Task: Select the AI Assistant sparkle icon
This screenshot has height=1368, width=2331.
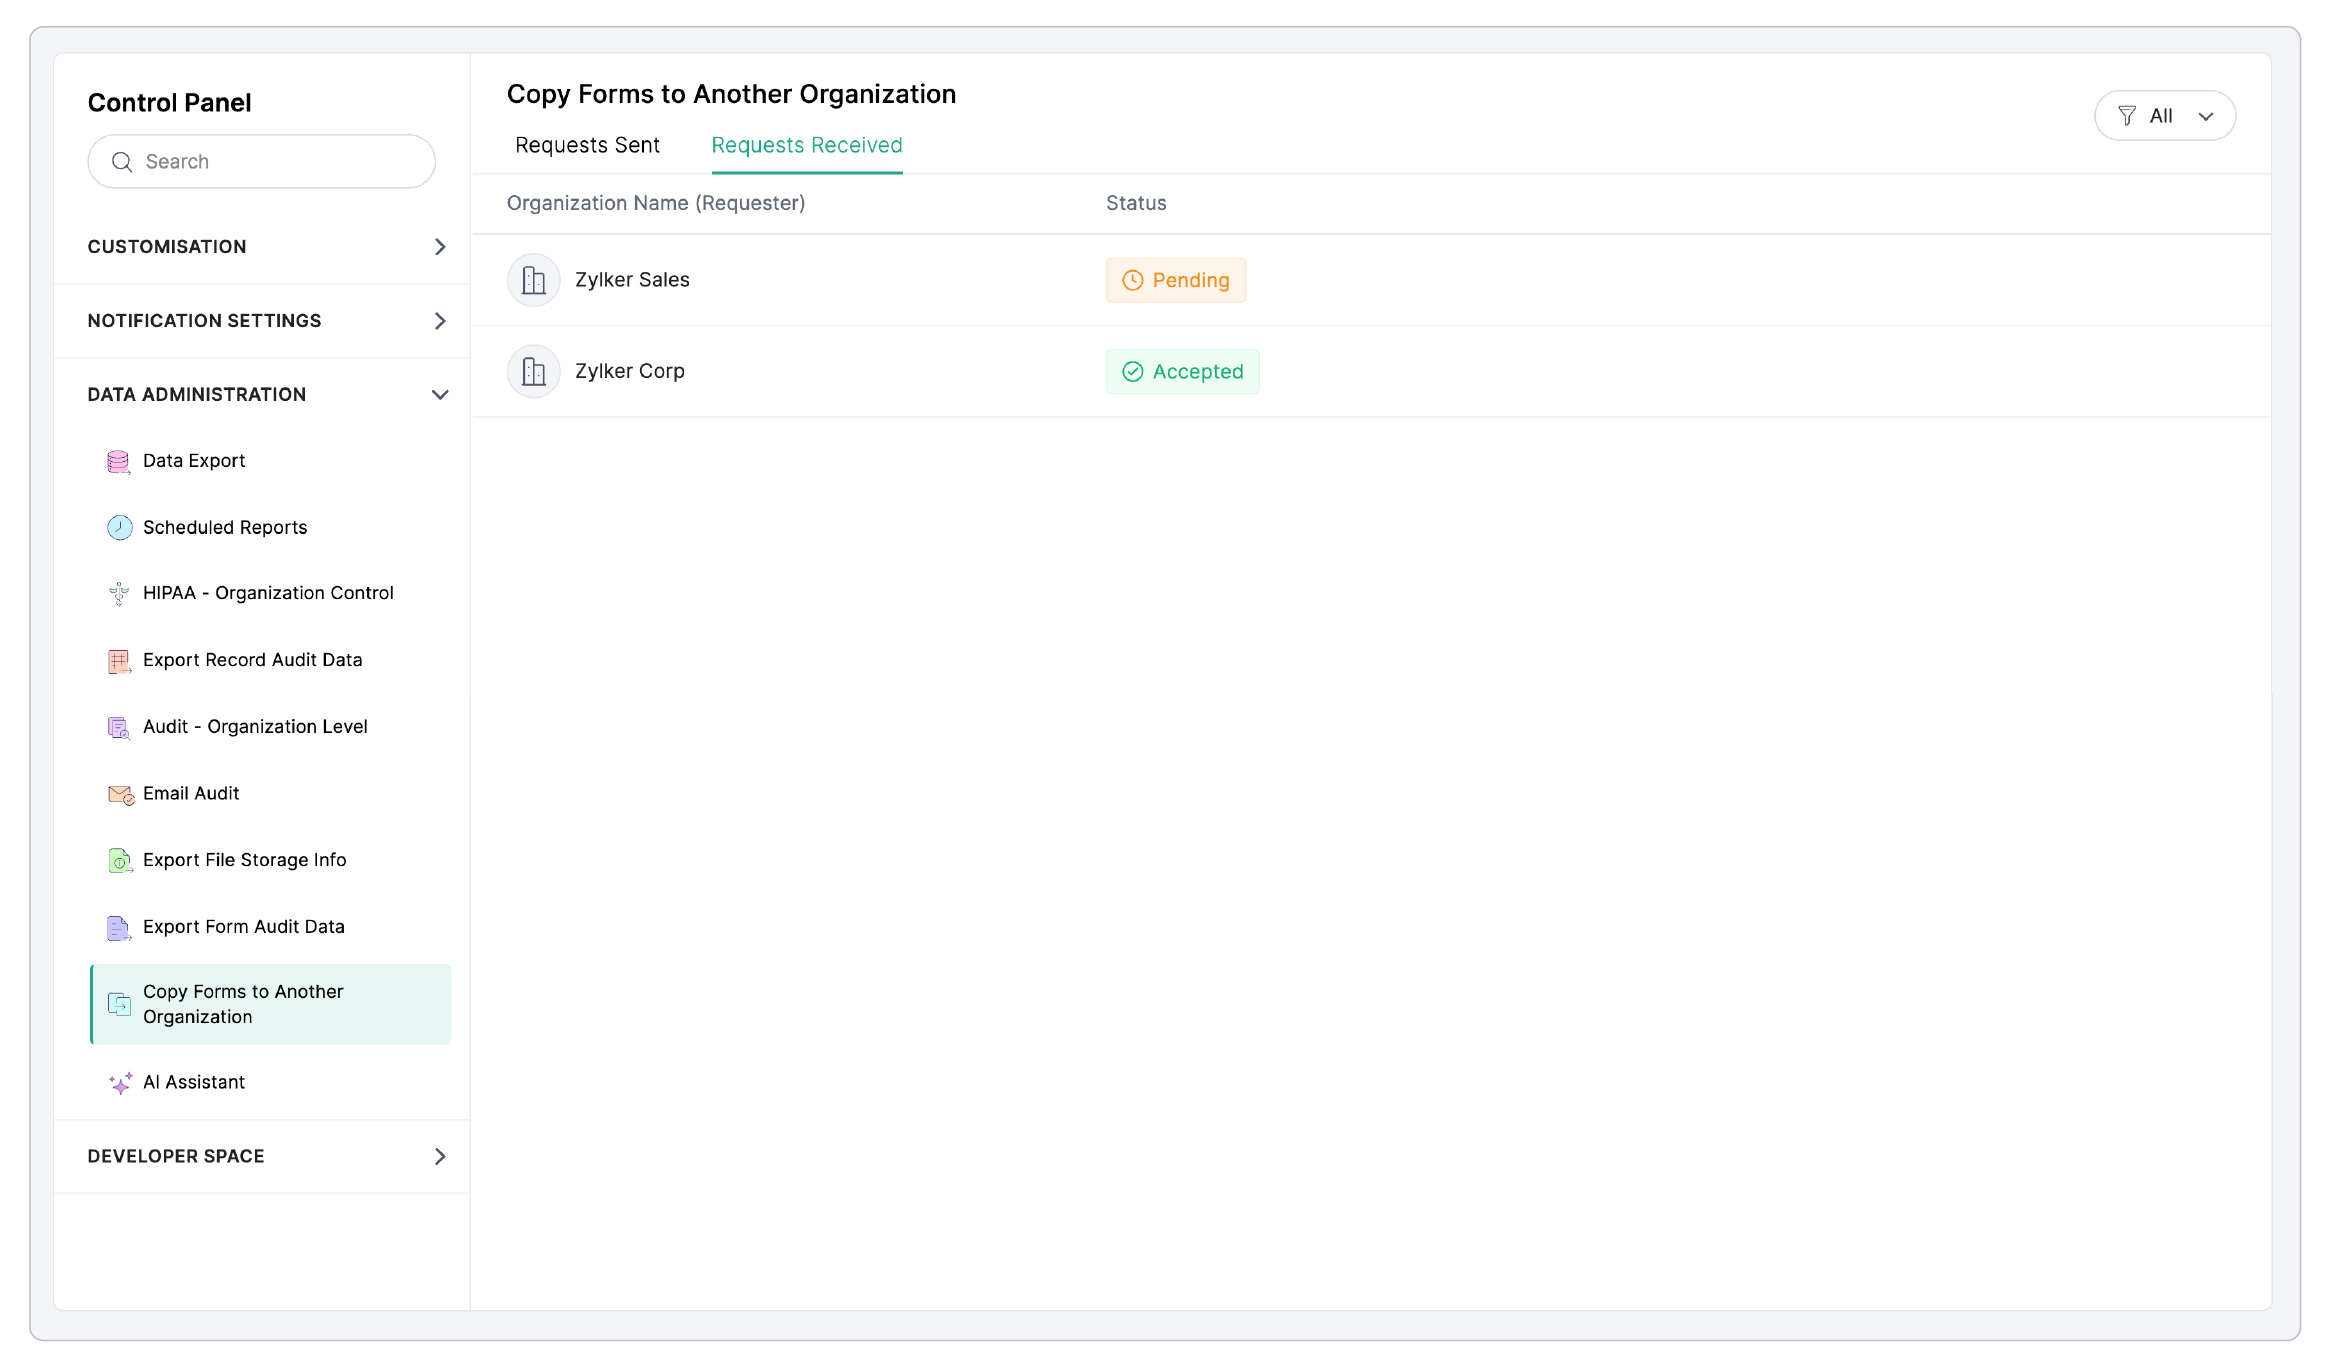Action: tap(120, 1082)
